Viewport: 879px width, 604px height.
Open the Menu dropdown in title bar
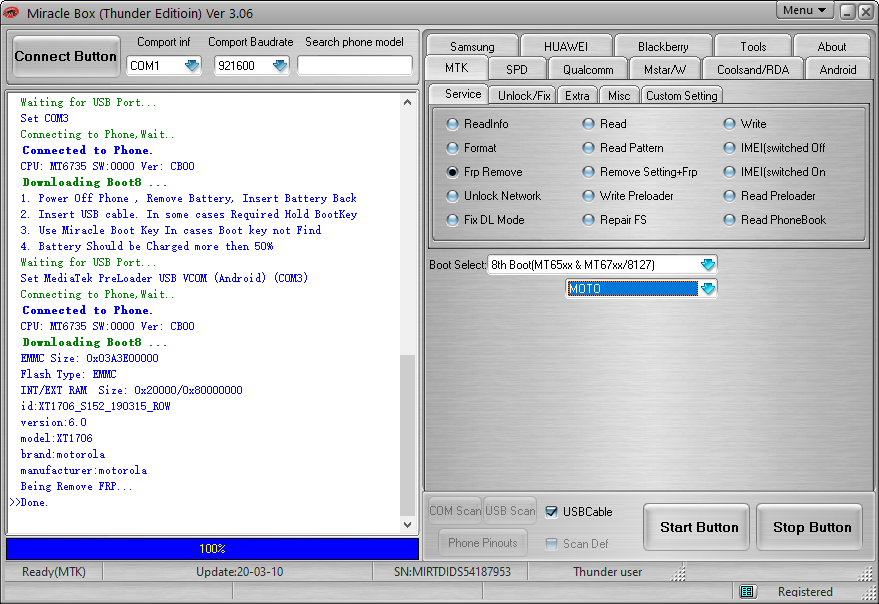[x=804, y=10]
